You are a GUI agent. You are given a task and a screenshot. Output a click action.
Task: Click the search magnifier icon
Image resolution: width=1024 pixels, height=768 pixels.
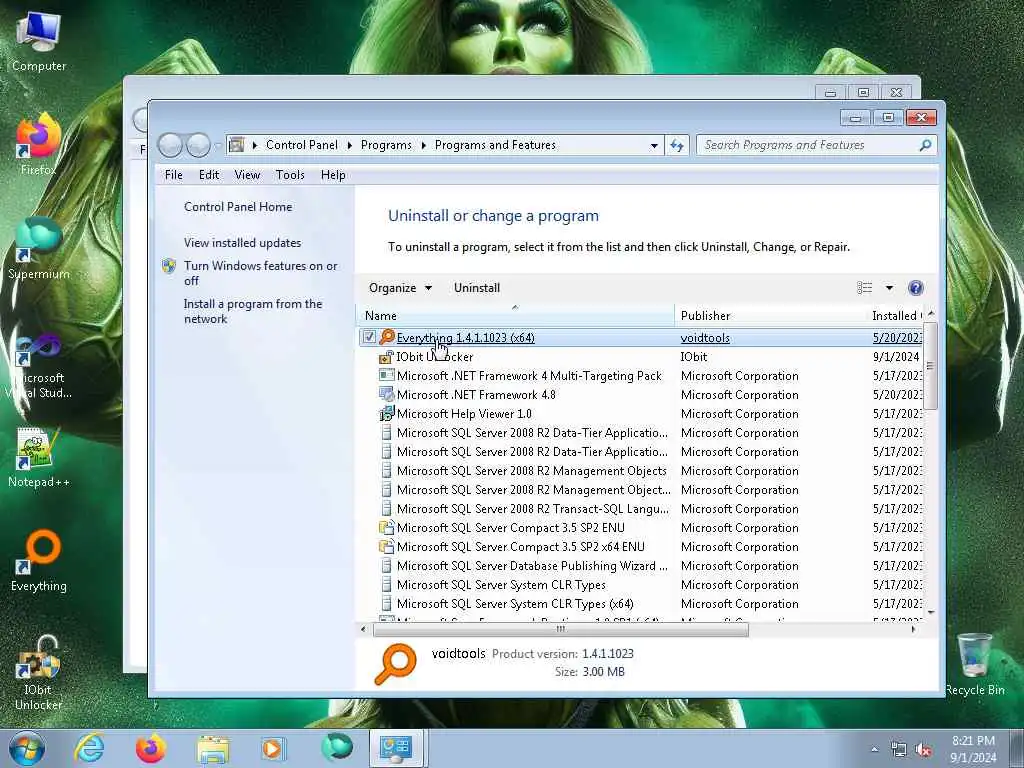click(x=925, y=145)
